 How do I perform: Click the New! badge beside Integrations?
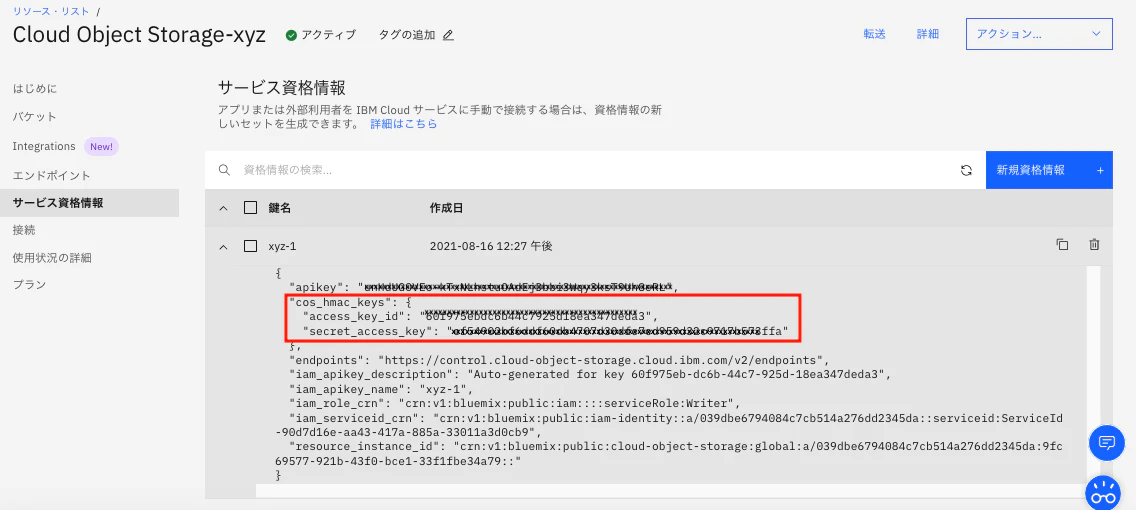[101, 146]
